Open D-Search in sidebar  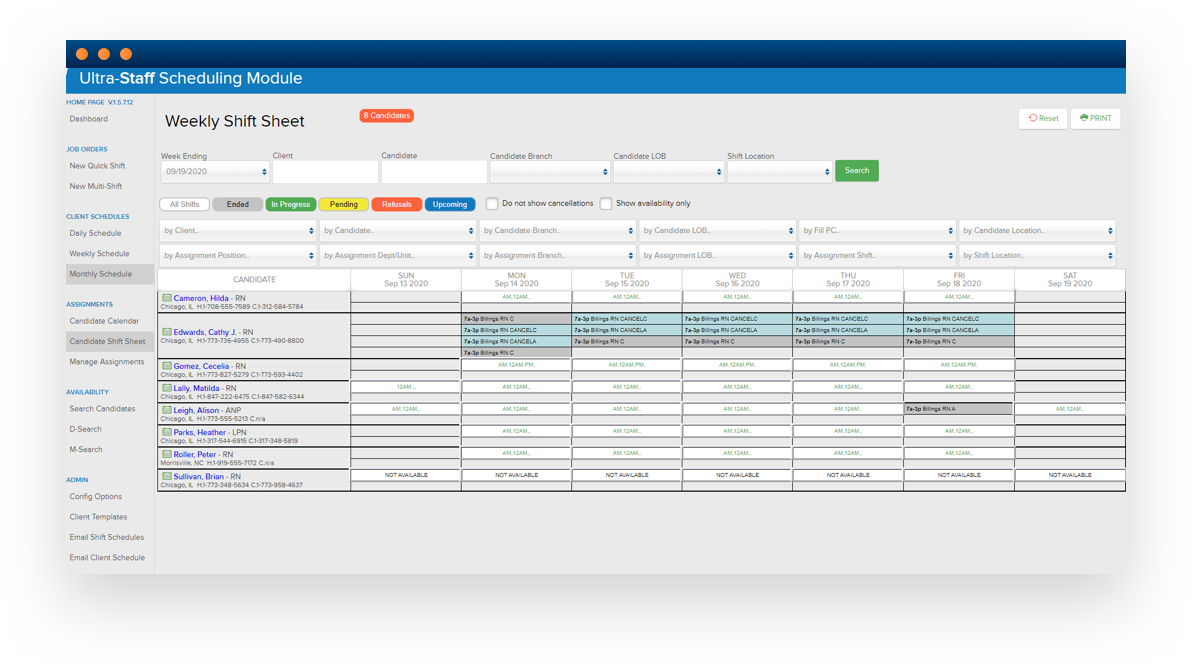coord(85,430)
